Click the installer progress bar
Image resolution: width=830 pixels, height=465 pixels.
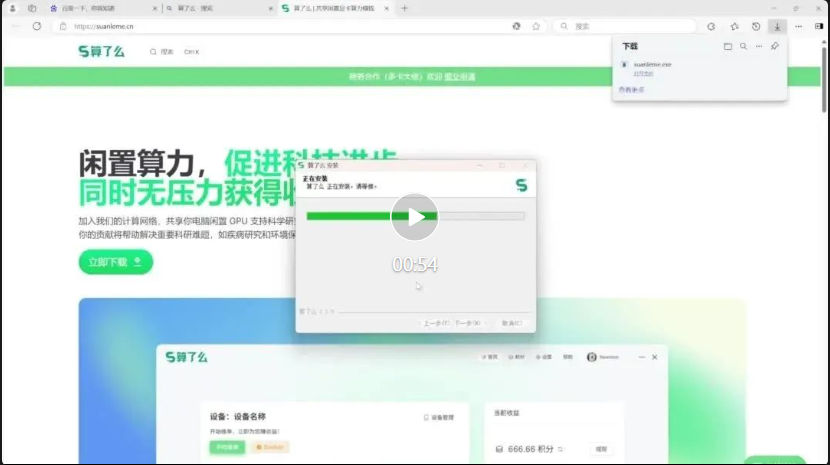pos(415,215)
